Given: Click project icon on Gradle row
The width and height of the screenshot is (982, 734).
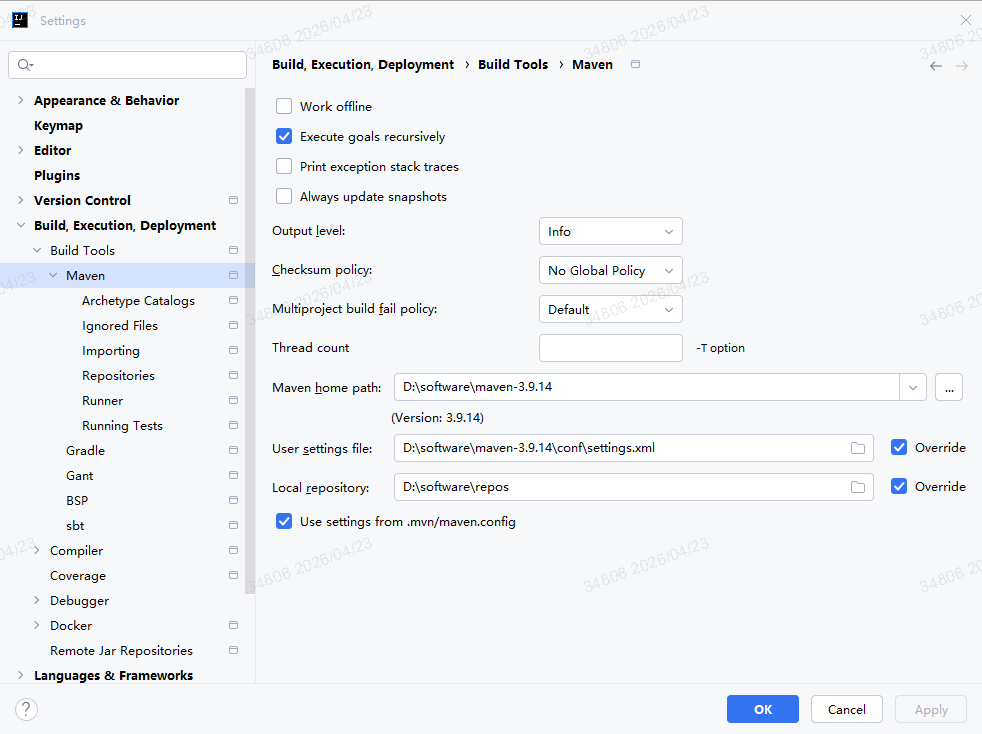Looking at the screenshot, I should click(x=234, y=451).
